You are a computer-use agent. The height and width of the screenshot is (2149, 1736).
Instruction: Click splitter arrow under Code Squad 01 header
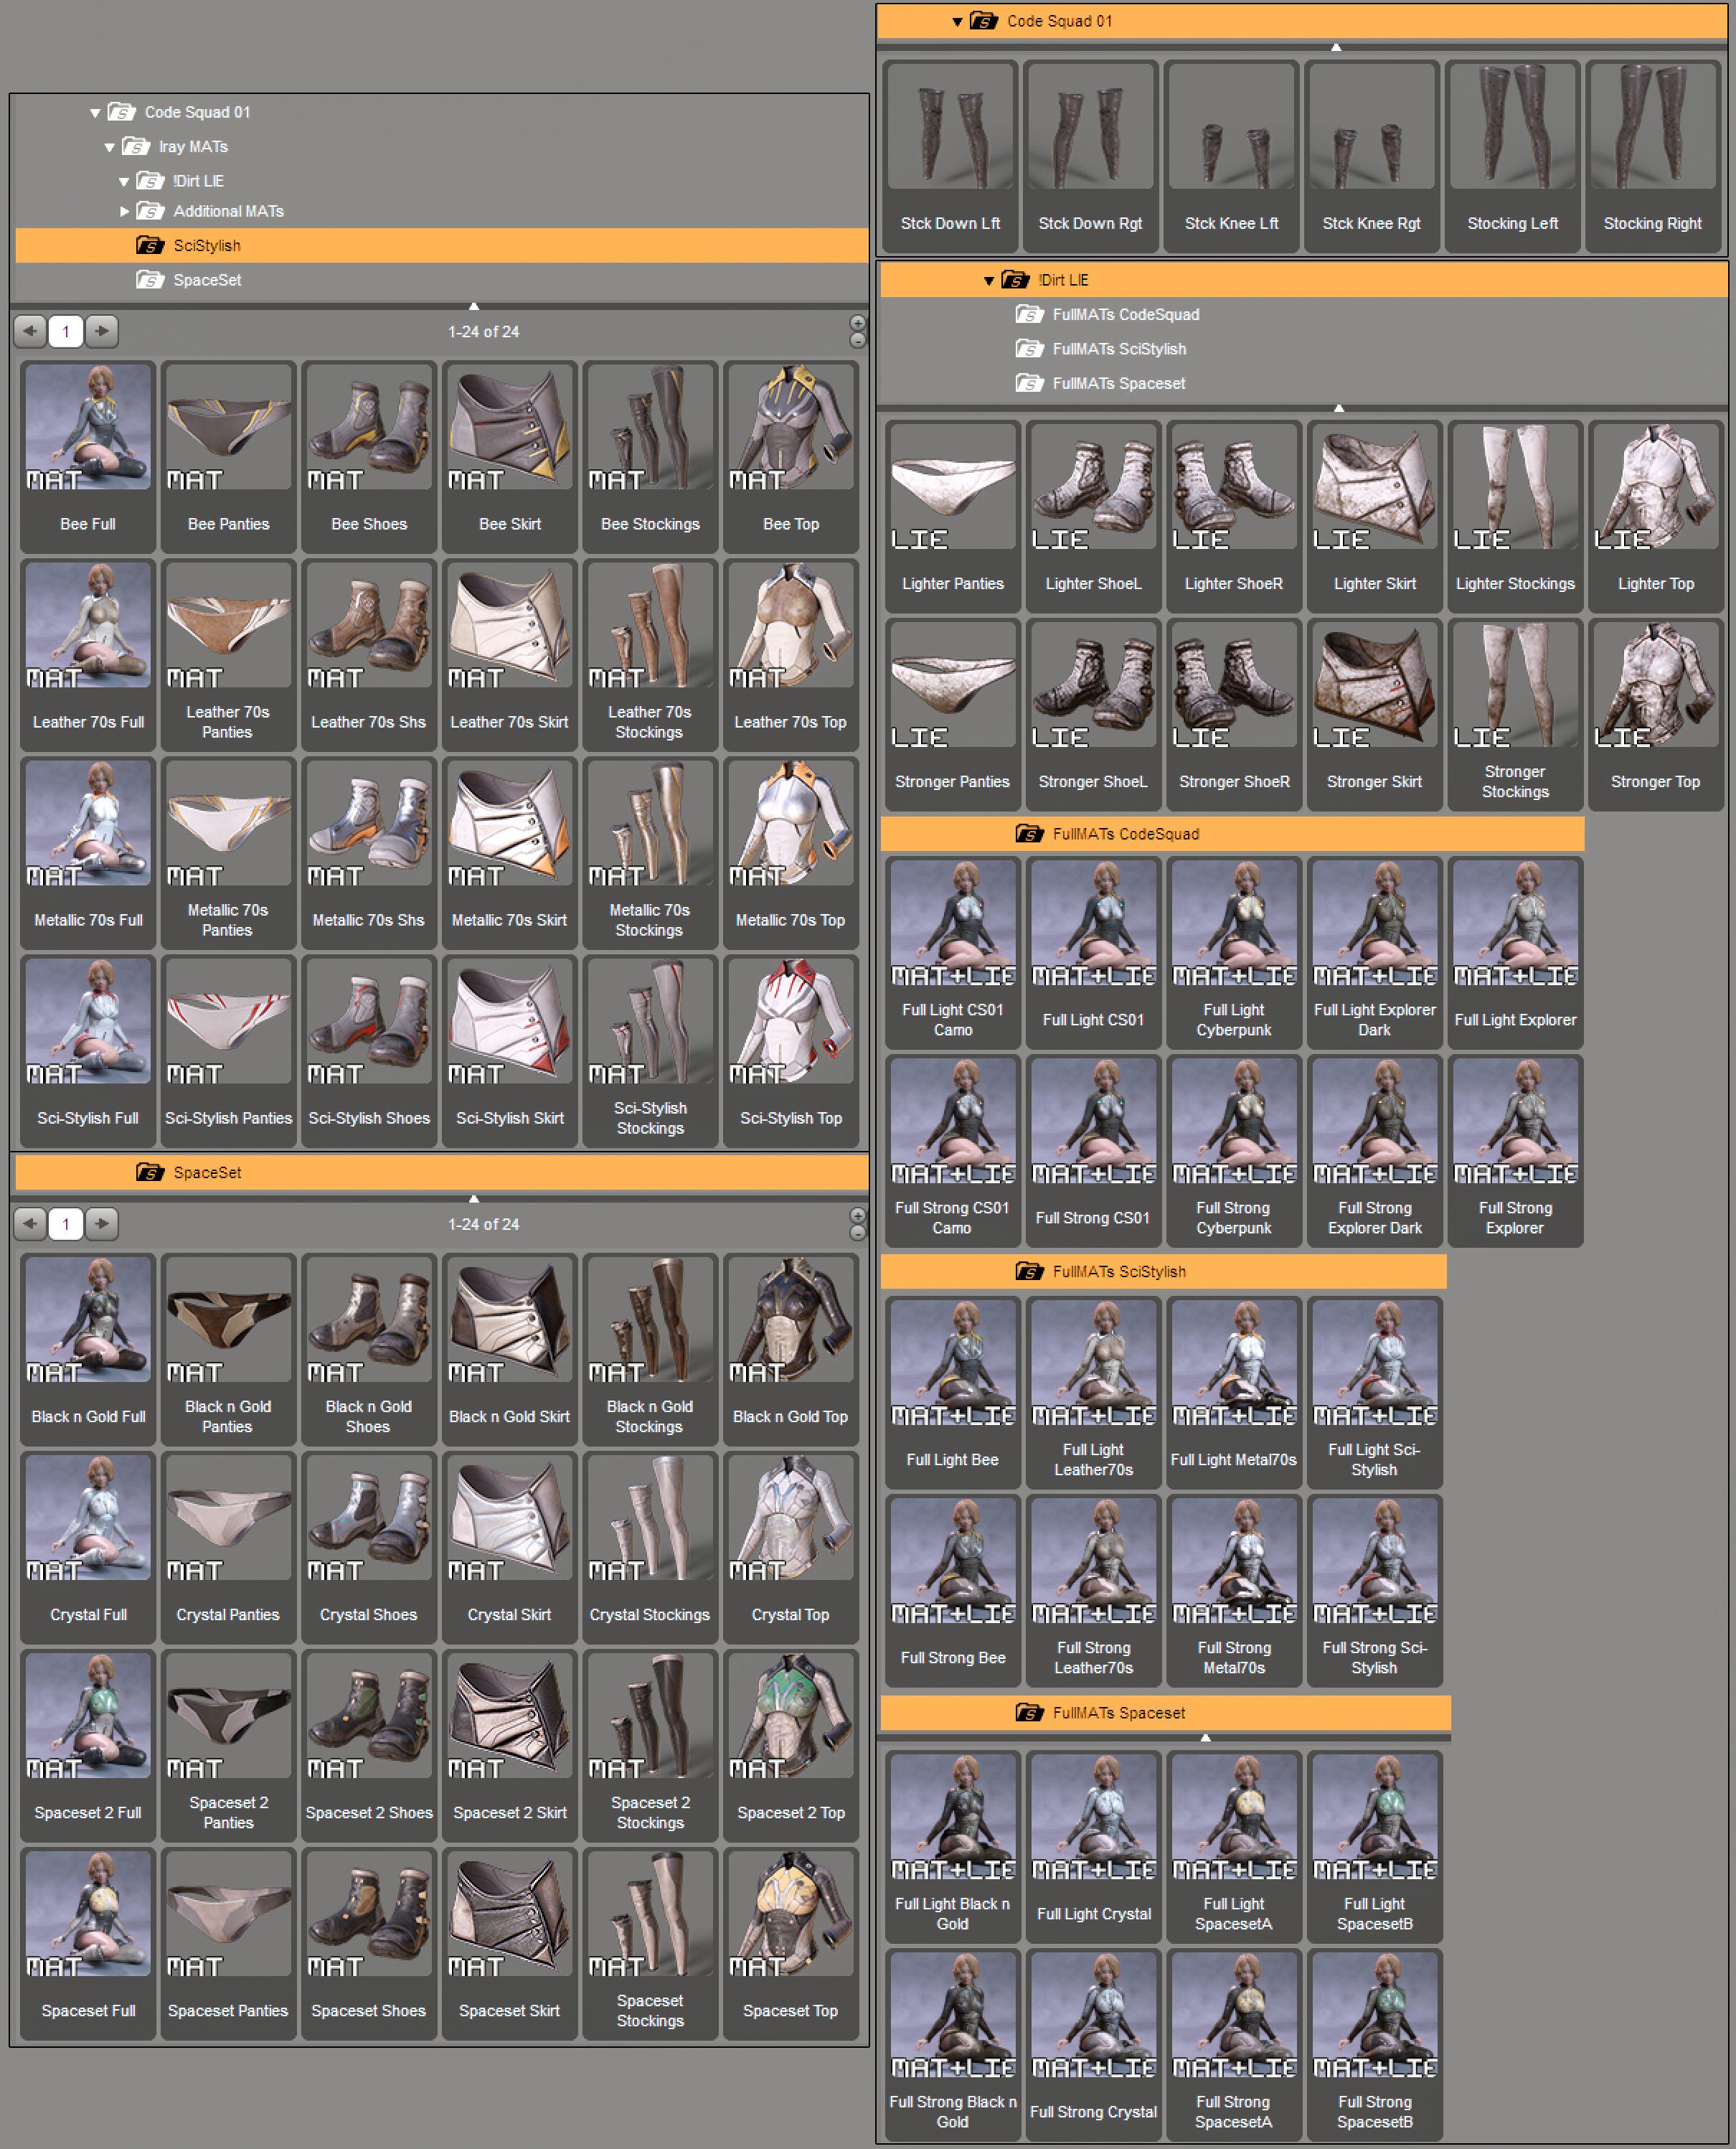point(1336,47)
